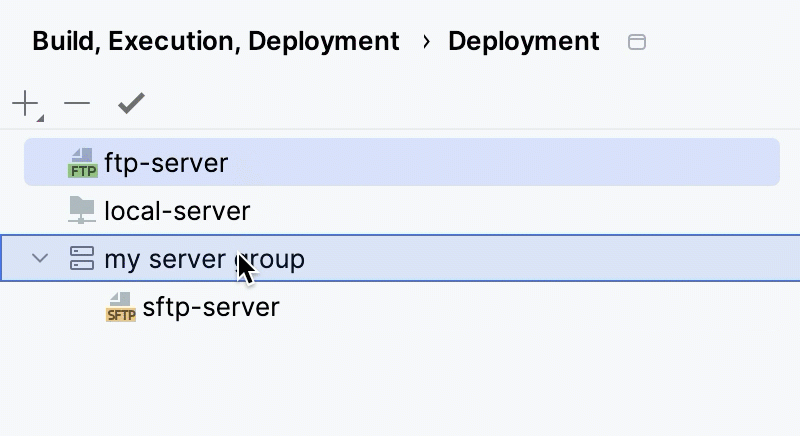Select the my server group label
Screen dimensions: 800x436
tap(204, 260)
